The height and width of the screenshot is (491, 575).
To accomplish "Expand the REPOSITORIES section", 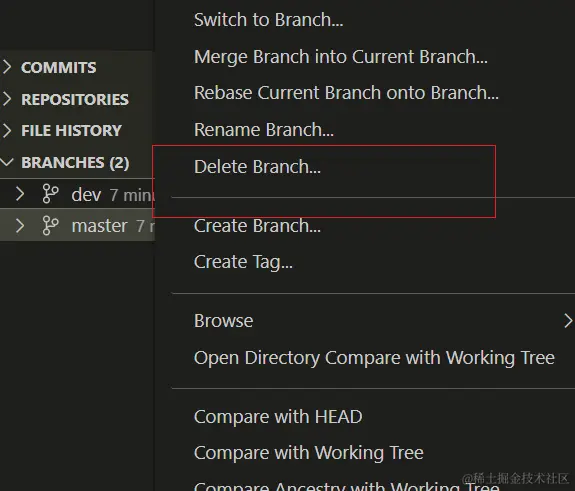I will click(x=7, y=99).
